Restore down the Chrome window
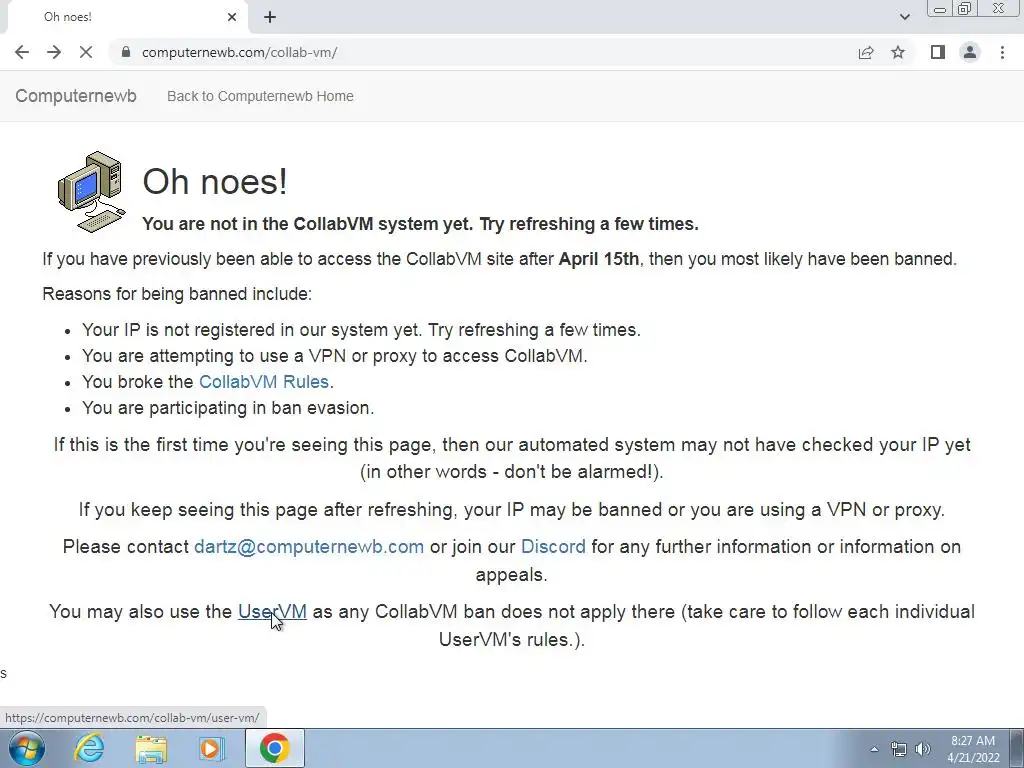The image size is (1024, 768). pyautogui.click(x=964, y=8)
